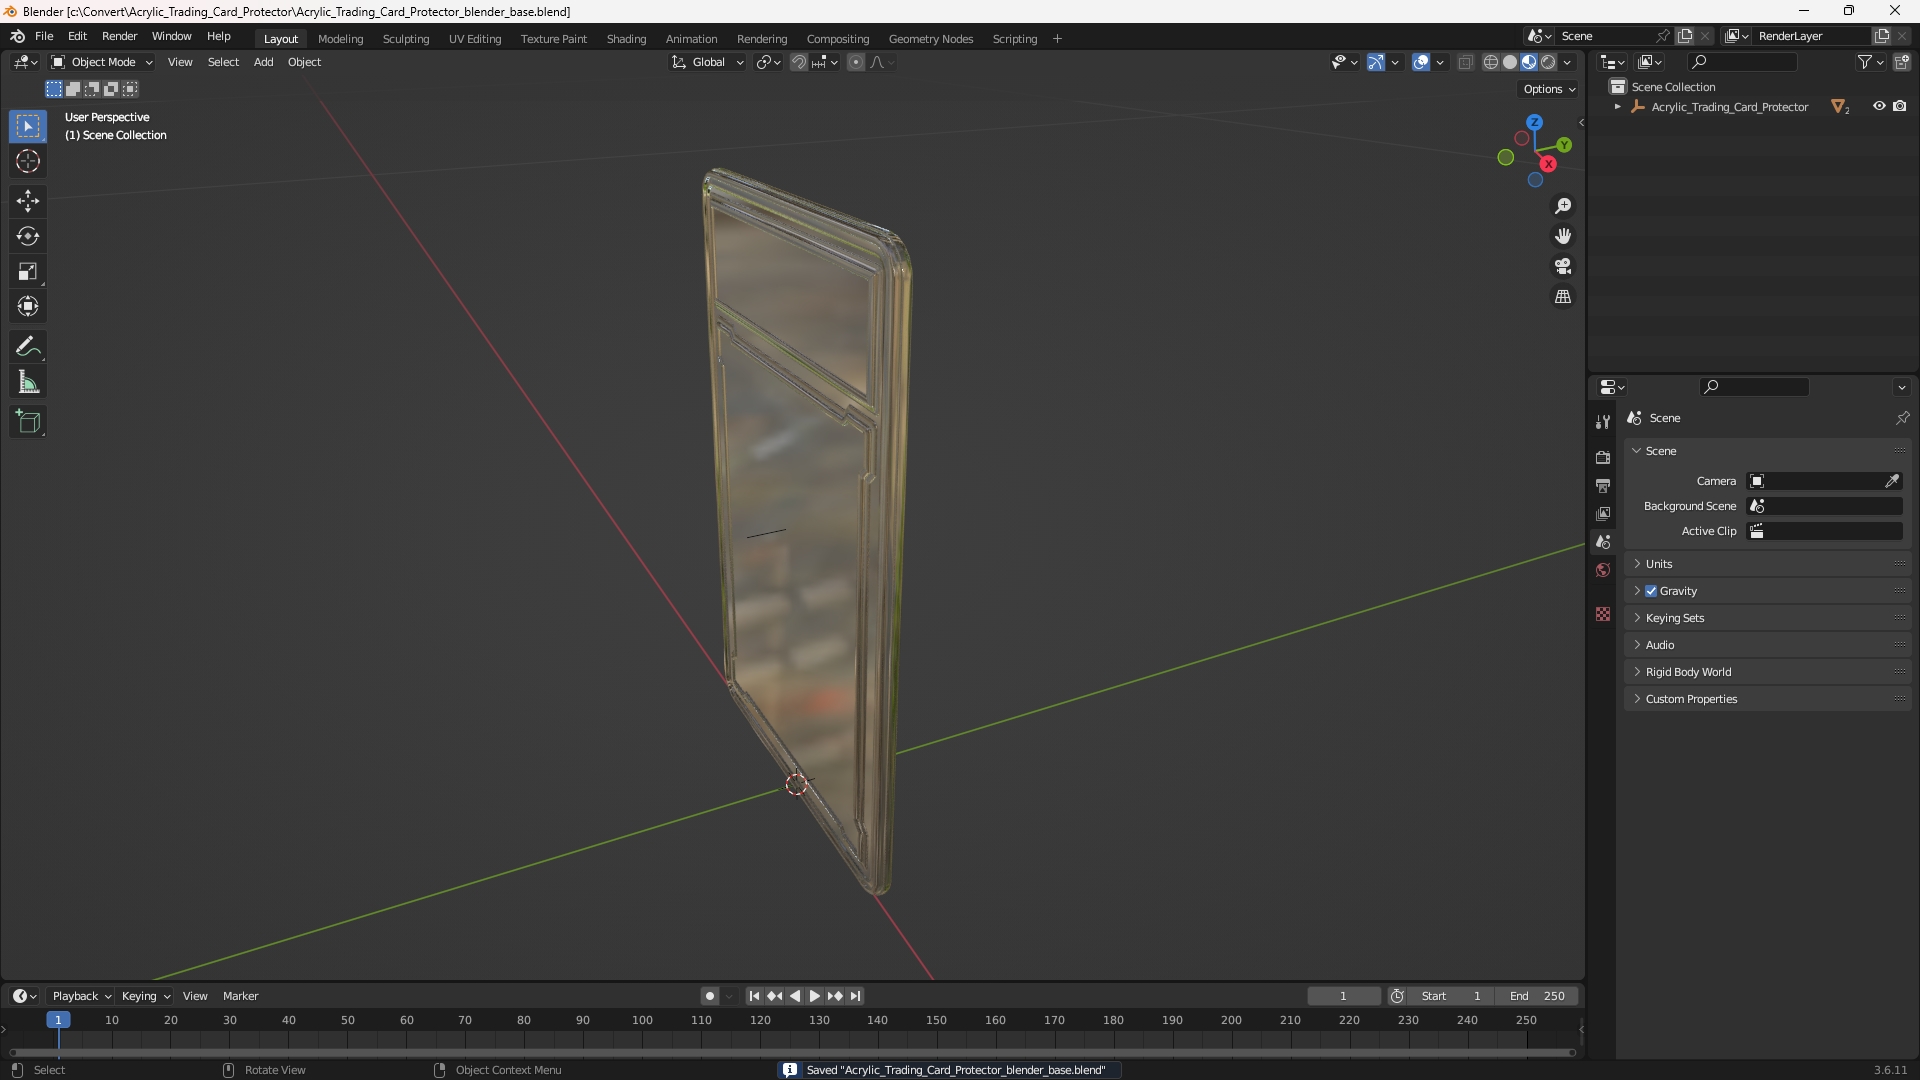Open the Tool properties tab icon
The image size is (1920, 1080).
pyautogui.click(x=1603, y=422)
